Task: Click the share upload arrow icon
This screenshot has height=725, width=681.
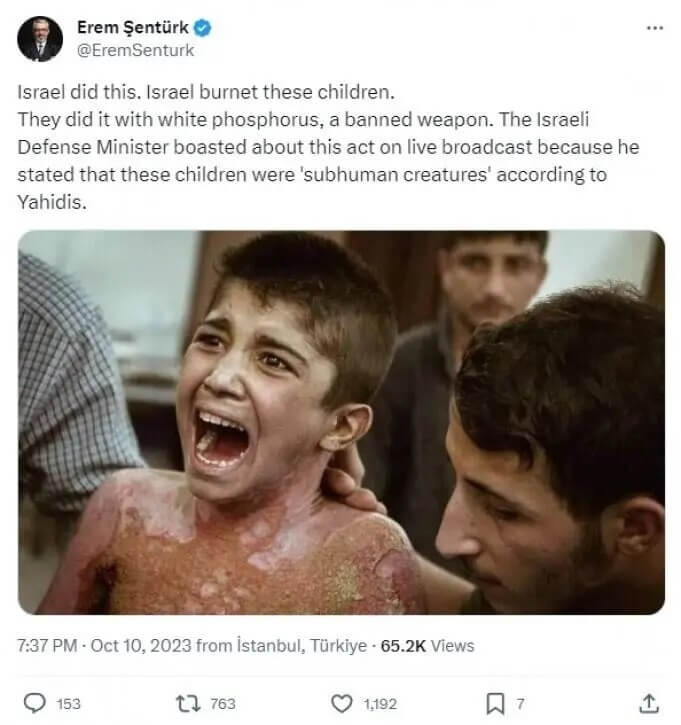Action: point(649,703)
